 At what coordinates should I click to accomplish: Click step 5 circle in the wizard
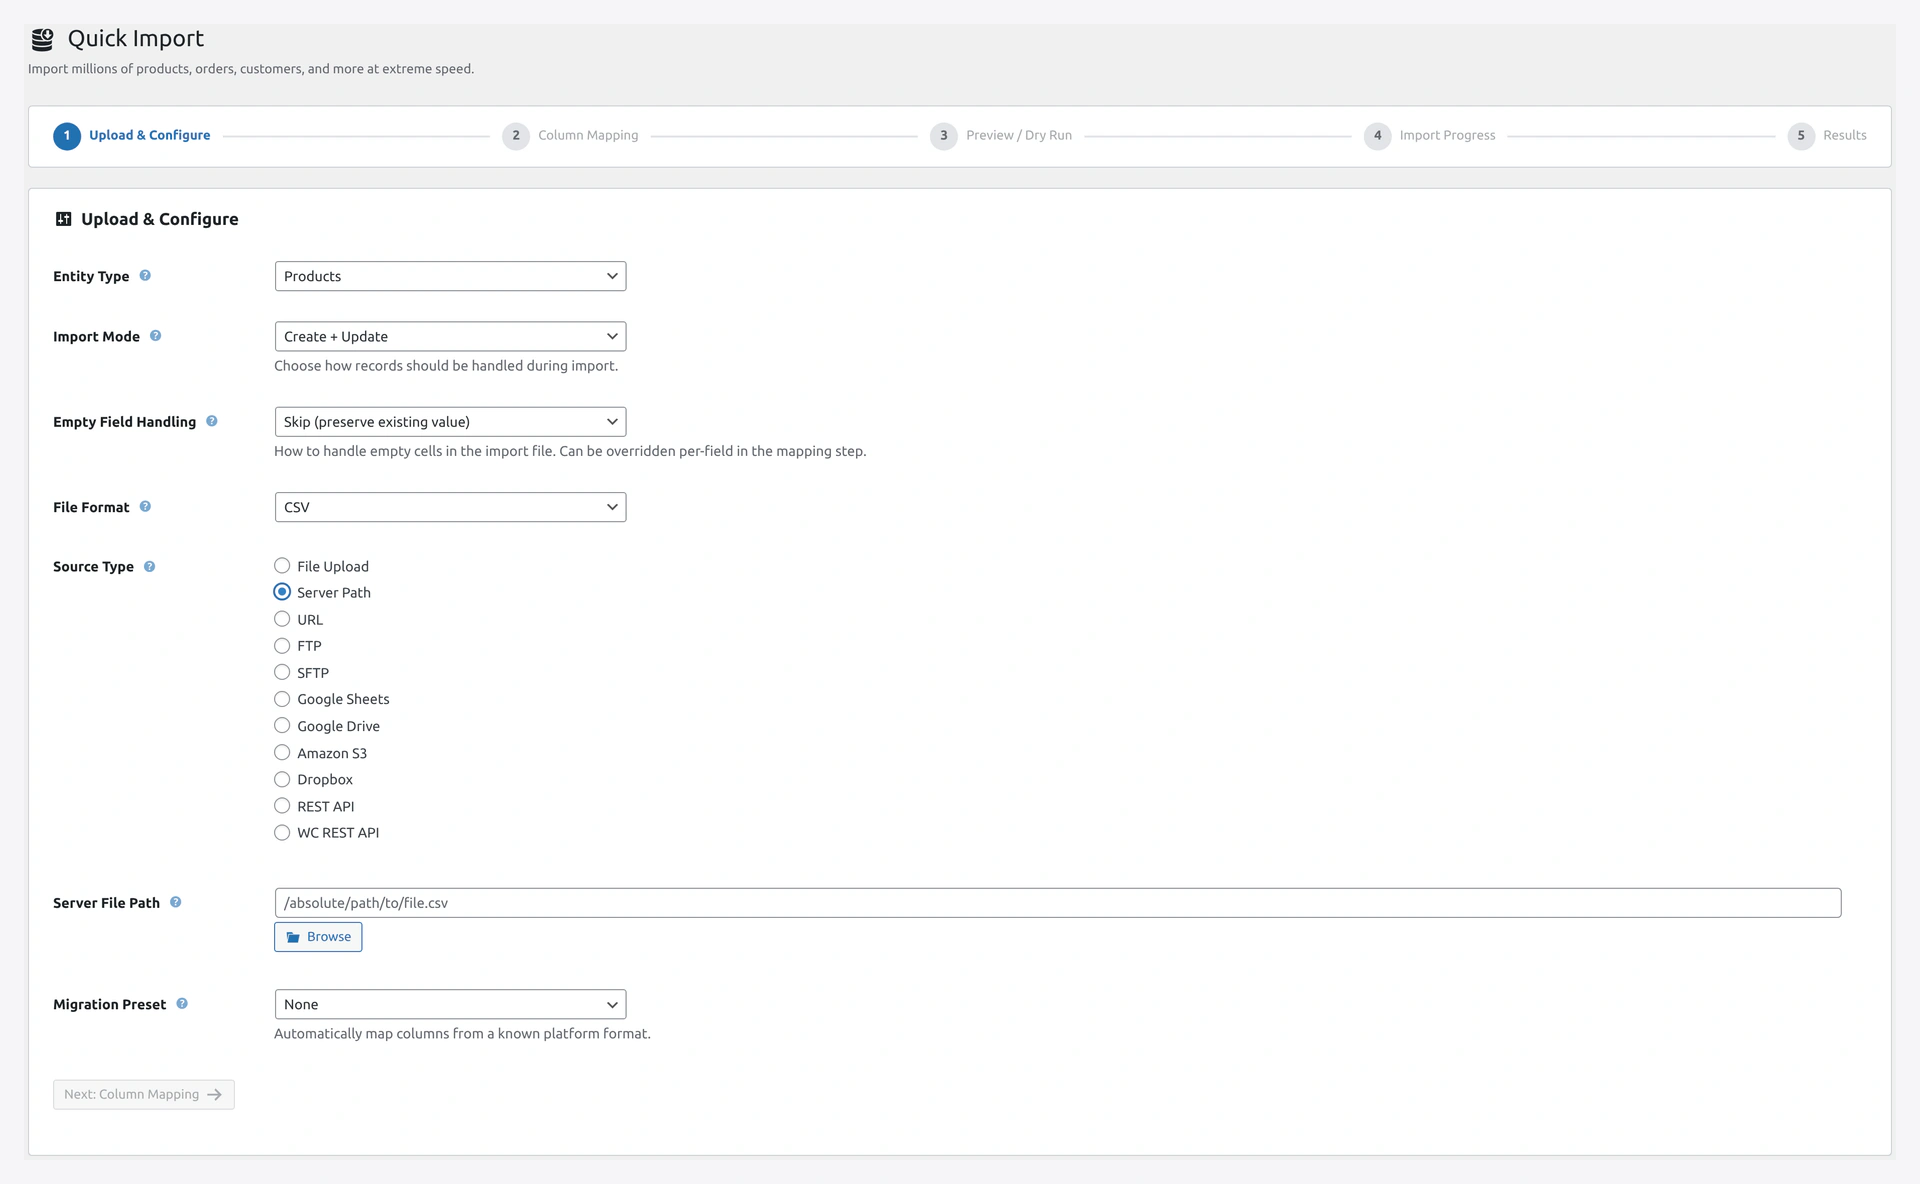coord(1801,136)
